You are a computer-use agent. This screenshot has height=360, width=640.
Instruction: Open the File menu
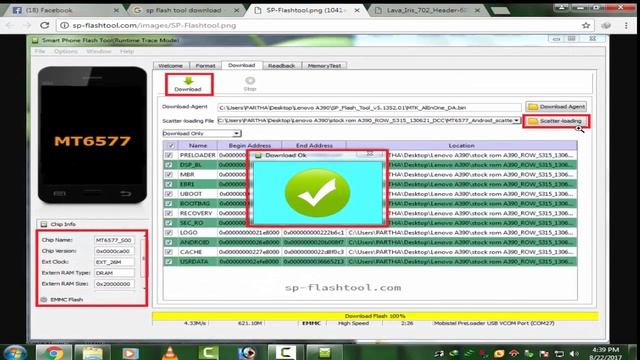(x=40, y=51)
